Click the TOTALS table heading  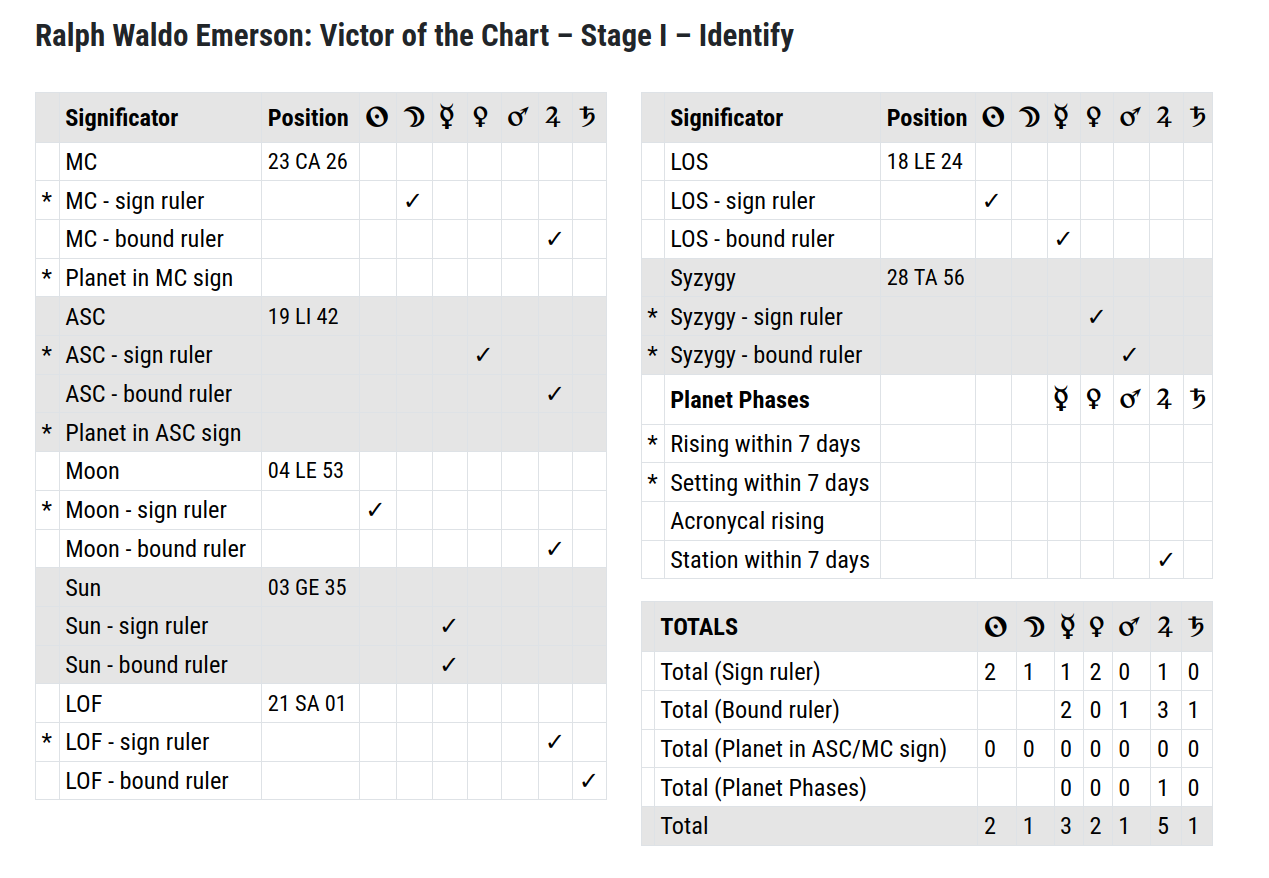699,627
